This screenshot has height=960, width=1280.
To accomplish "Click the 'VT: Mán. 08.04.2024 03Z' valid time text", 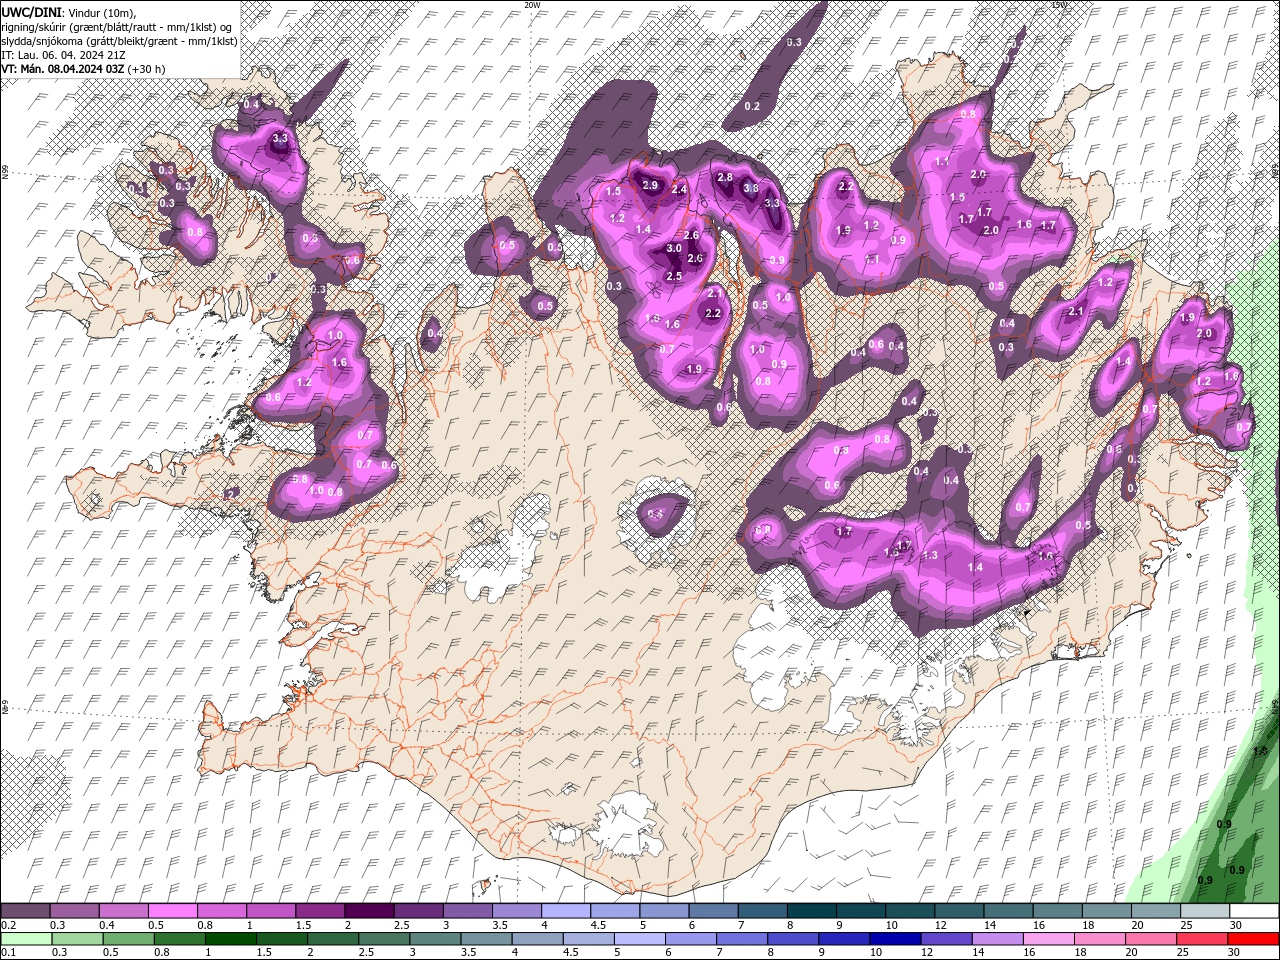I will tap(62, 69).
